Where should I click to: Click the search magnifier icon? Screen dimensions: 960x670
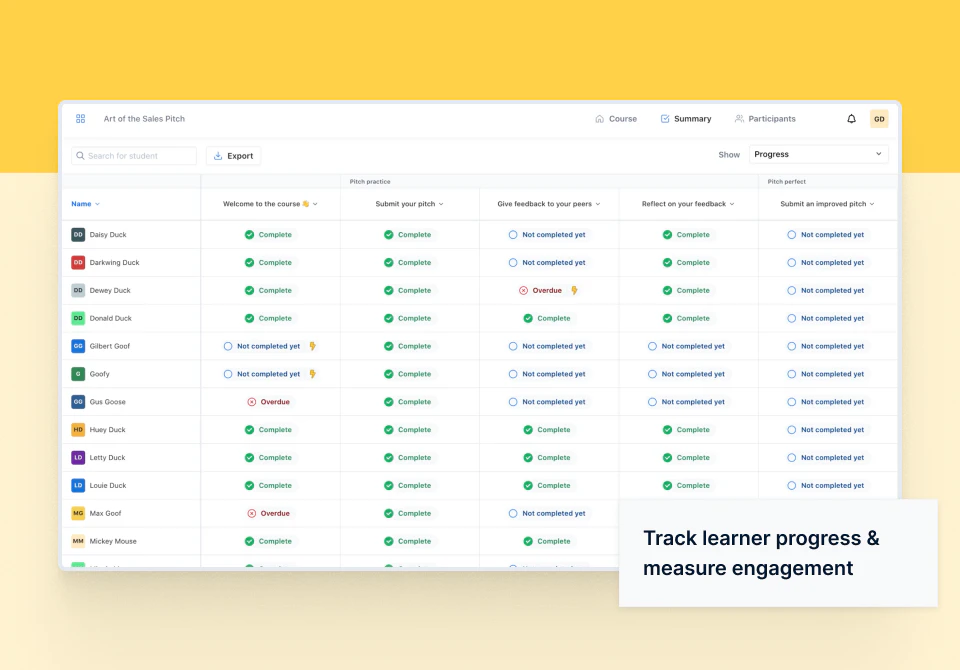tap(80, 156)
